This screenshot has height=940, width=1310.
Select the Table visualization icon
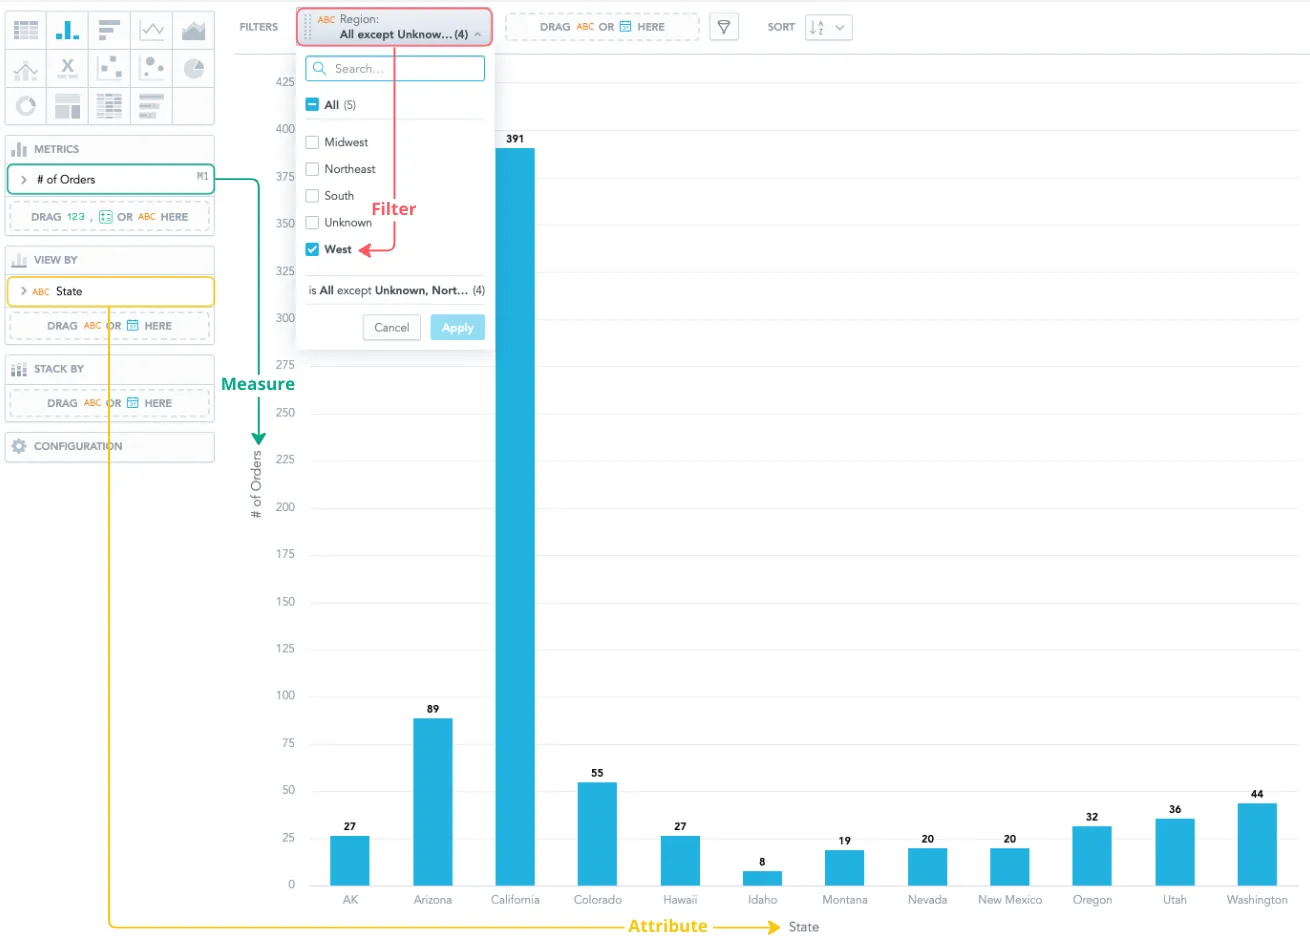(26, 29)
